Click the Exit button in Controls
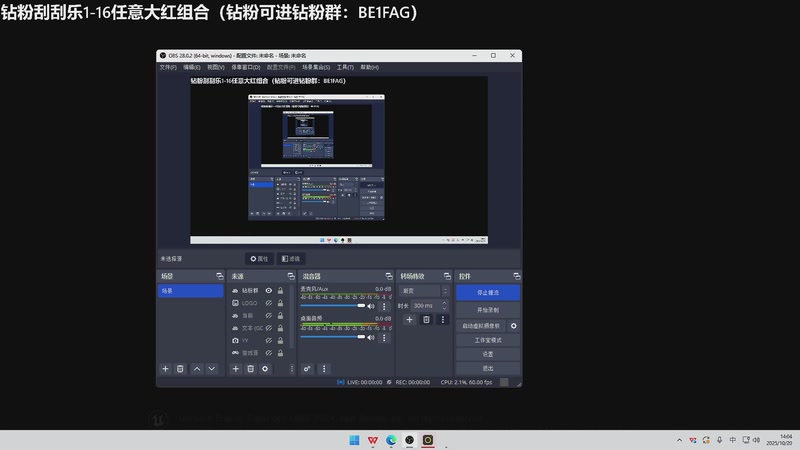 pos(488,368)
